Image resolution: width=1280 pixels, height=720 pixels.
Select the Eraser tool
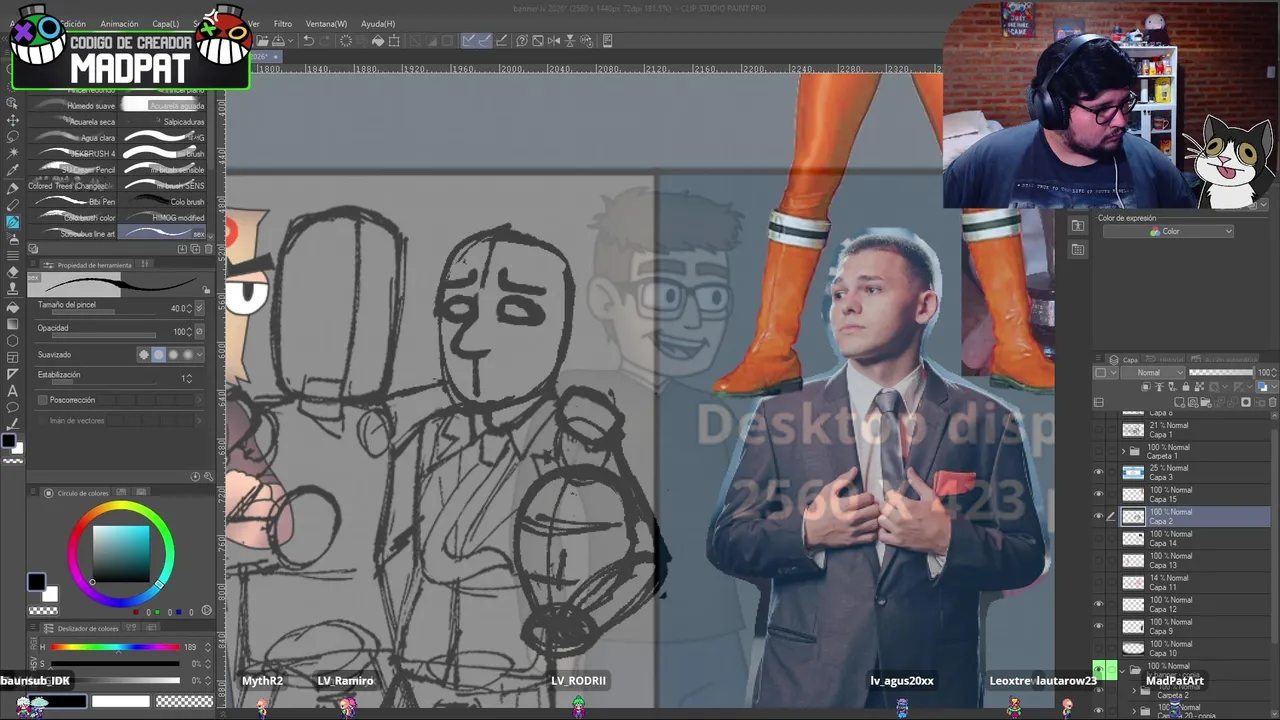pyautogui.click(x=13, y=272)
